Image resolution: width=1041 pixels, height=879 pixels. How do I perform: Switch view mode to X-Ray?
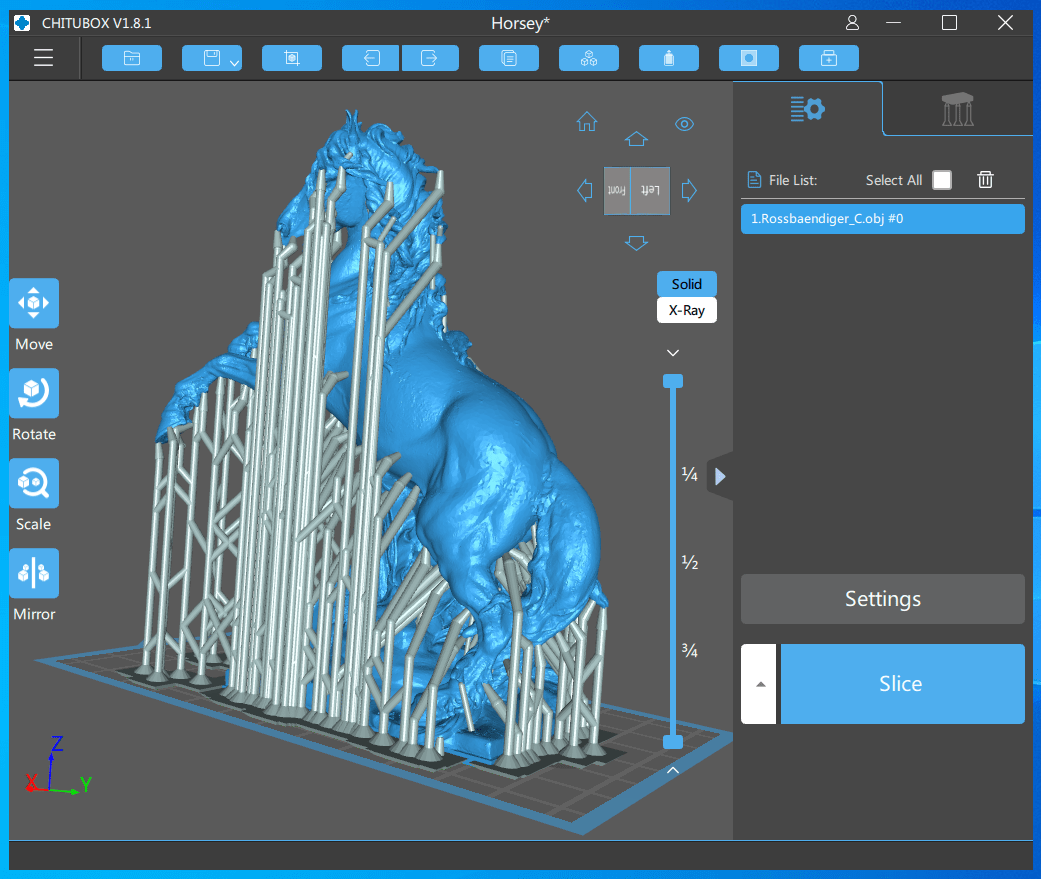[686, 310]
